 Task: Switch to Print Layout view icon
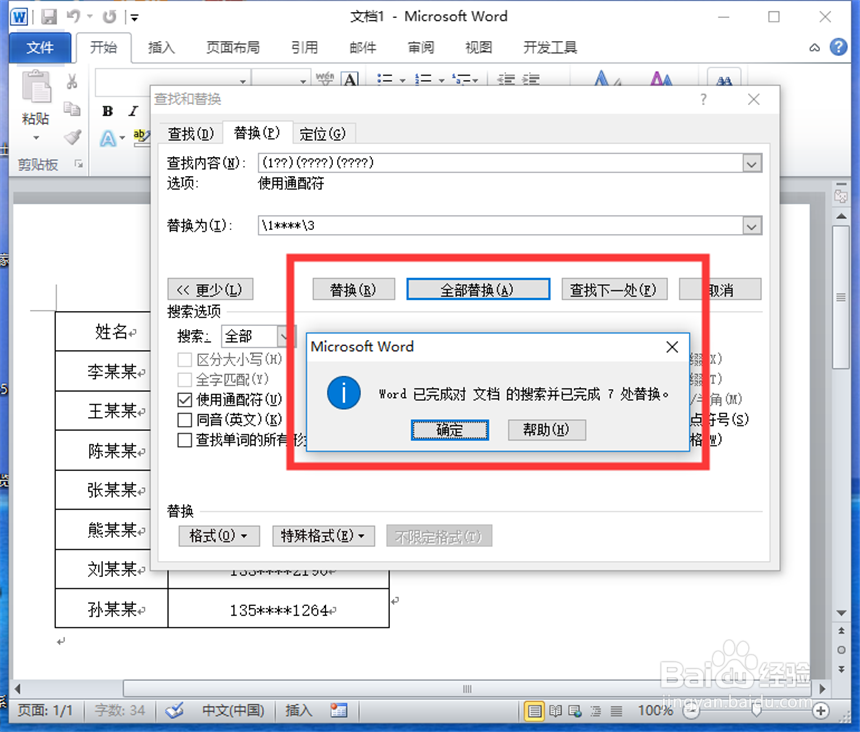534,711
